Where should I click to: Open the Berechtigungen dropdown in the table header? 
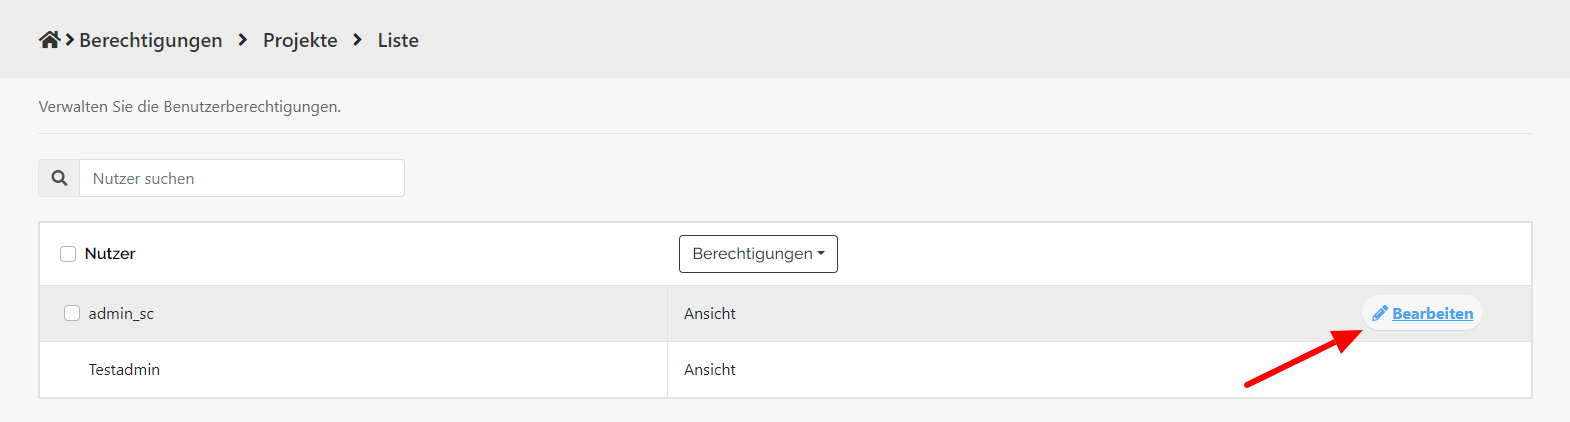coord(758,254)
